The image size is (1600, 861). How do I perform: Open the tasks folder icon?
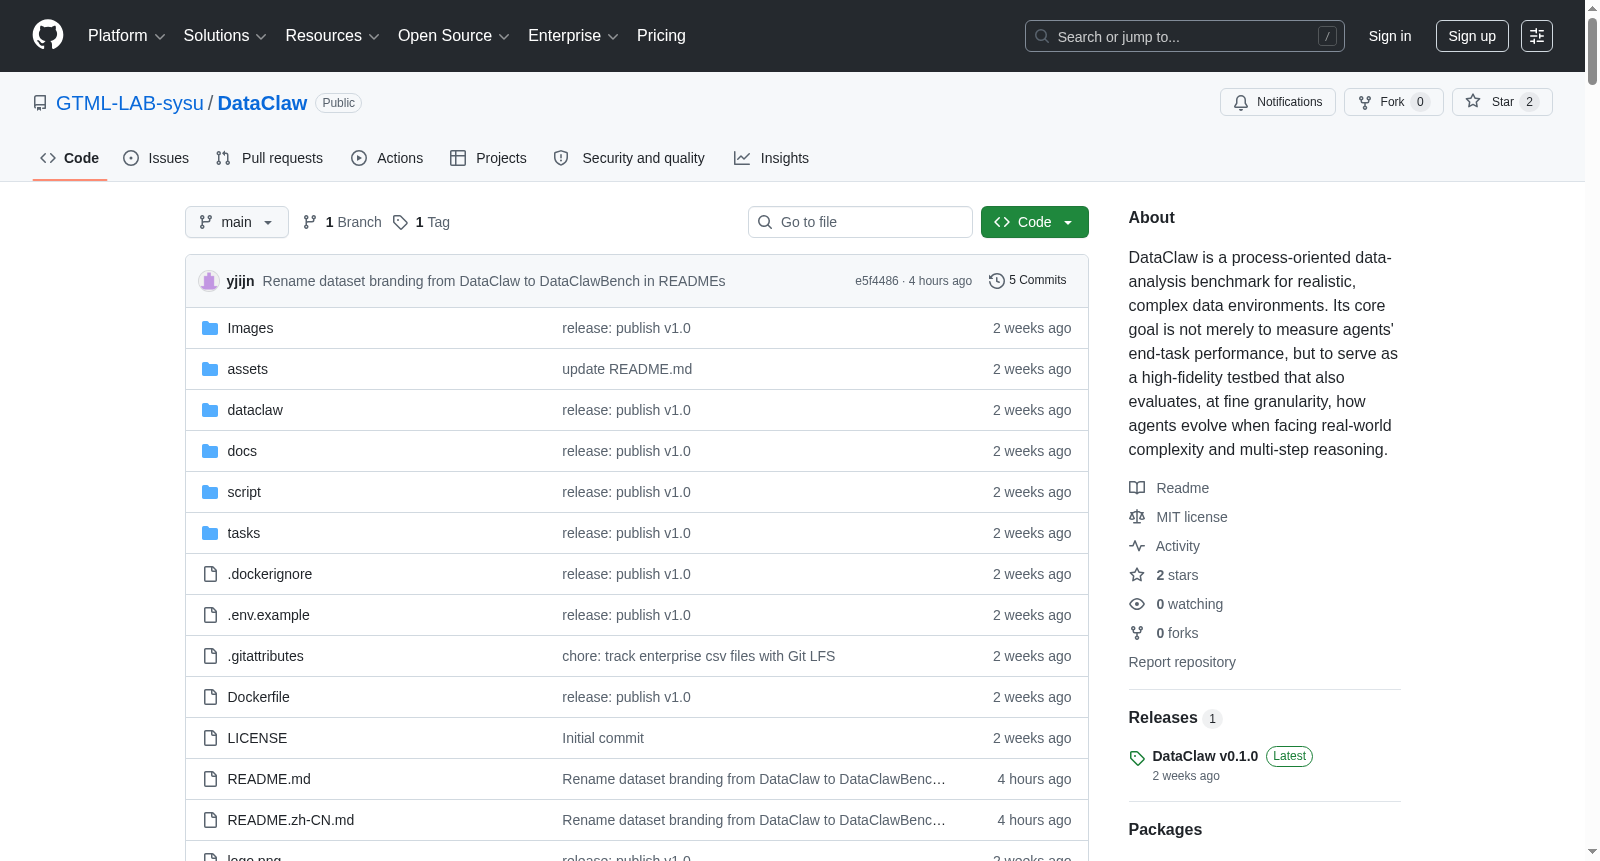point(210,533)
